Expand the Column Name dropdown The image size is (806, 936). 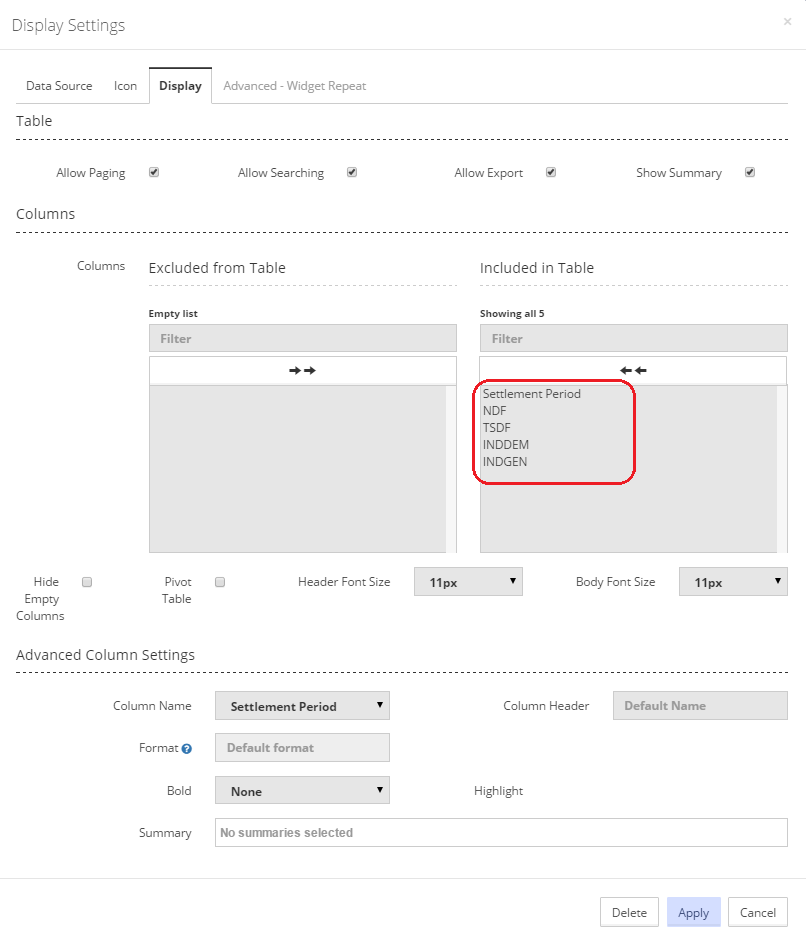click(x=302, y=706)
